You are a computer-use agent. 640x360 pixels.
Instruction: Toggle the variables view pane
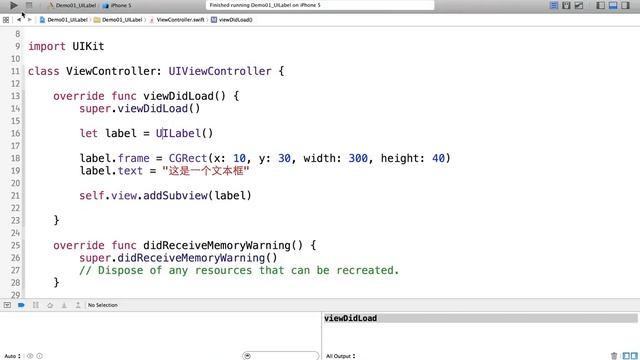pos(626,356)
